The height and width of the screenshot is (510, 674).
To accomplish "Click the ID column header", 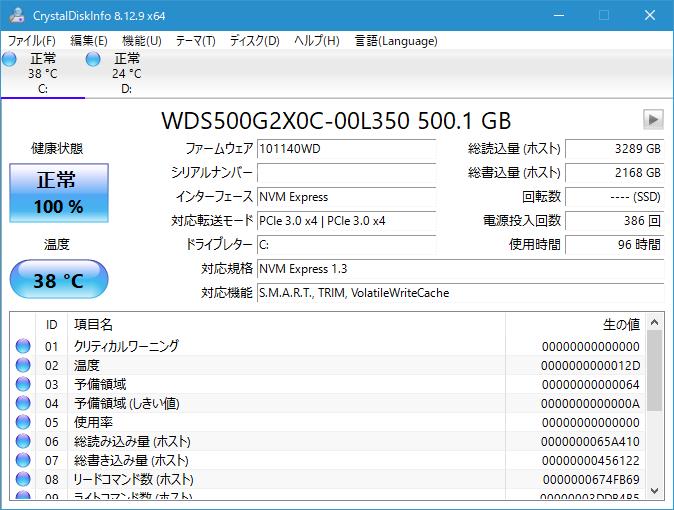I will [51, 325].
